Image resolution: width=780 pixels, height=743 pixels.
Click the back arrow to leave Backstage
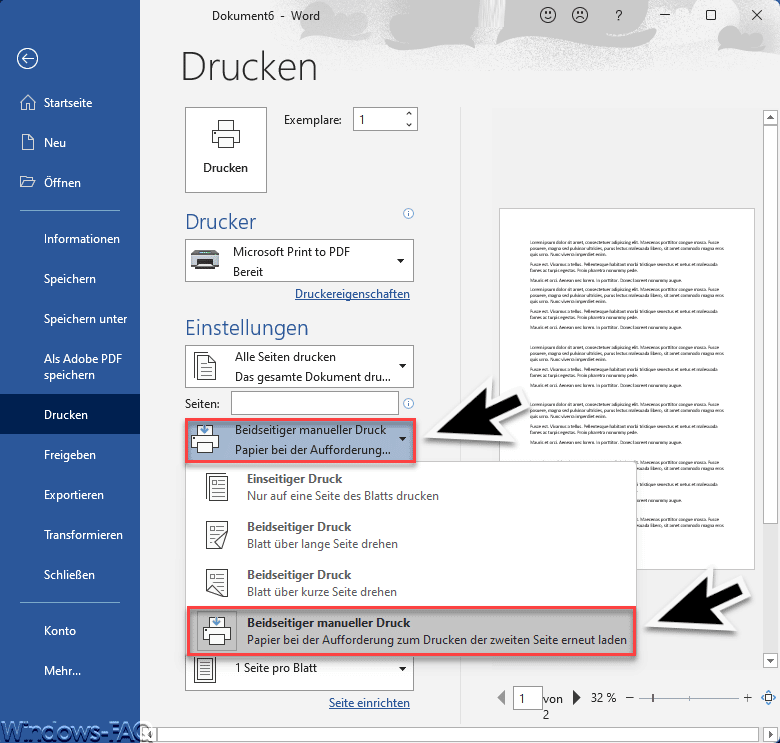27,59
